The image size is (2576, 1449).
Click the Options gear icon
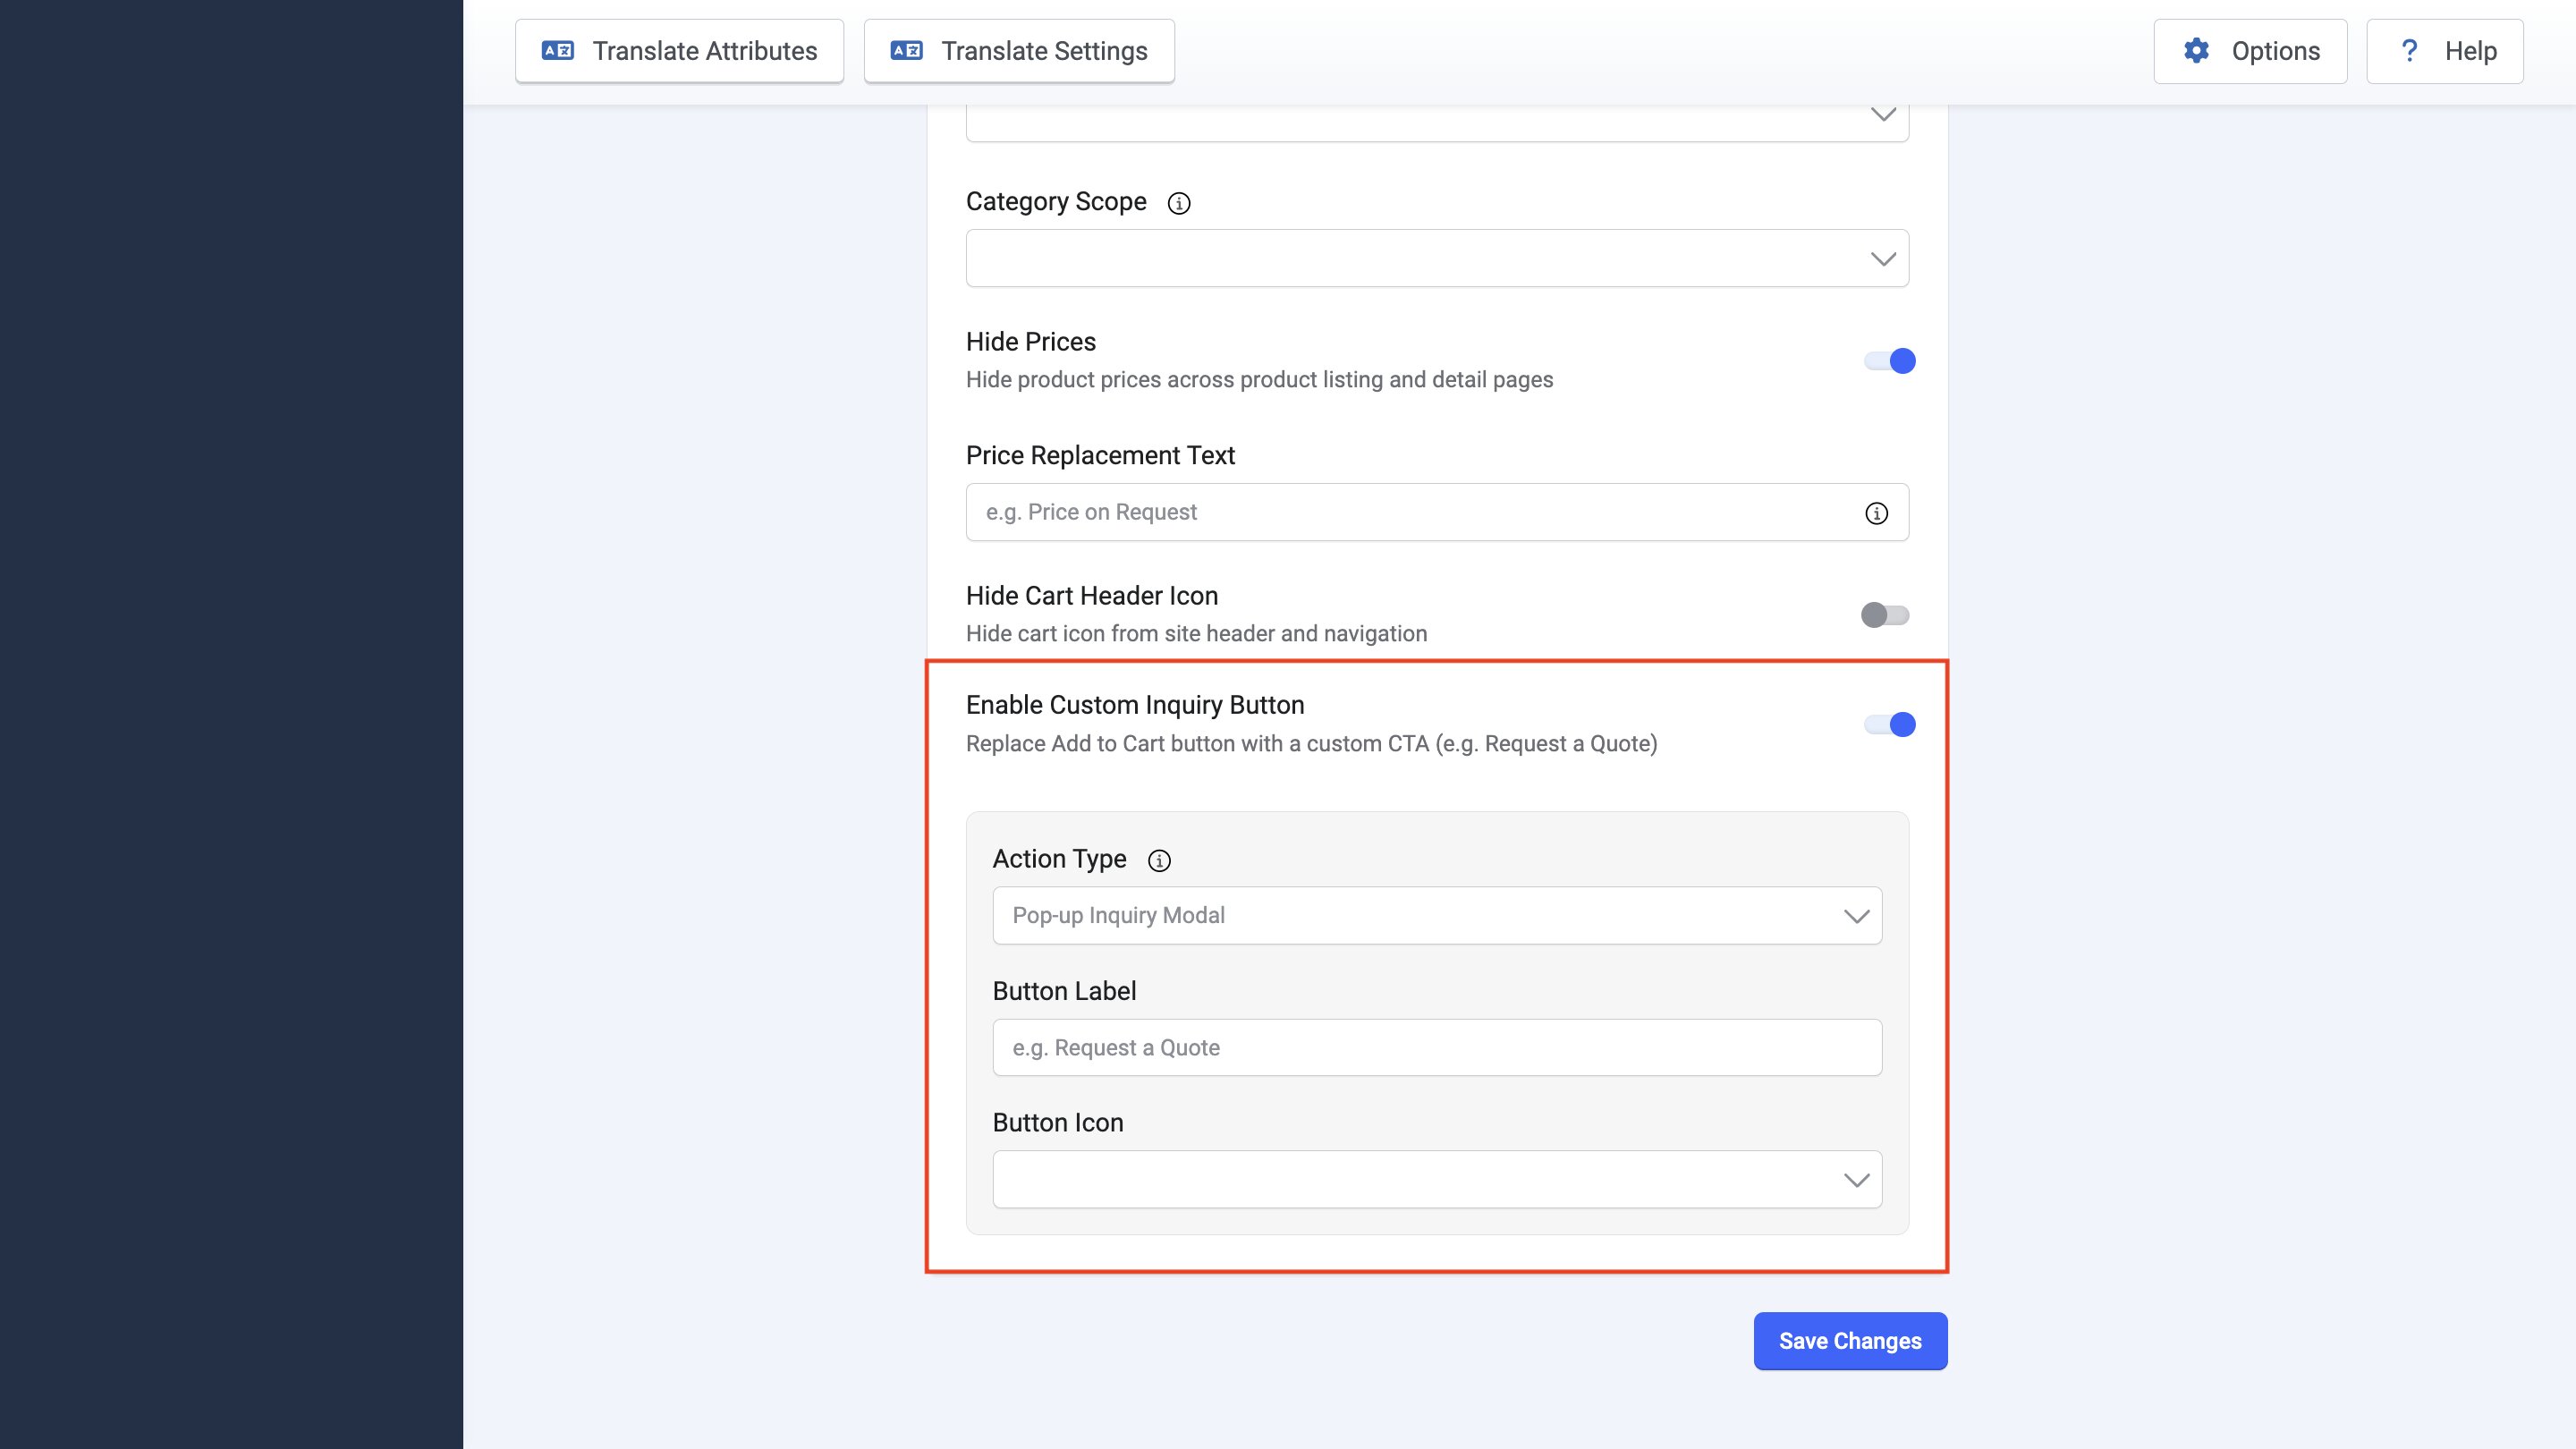[2196, 51]
